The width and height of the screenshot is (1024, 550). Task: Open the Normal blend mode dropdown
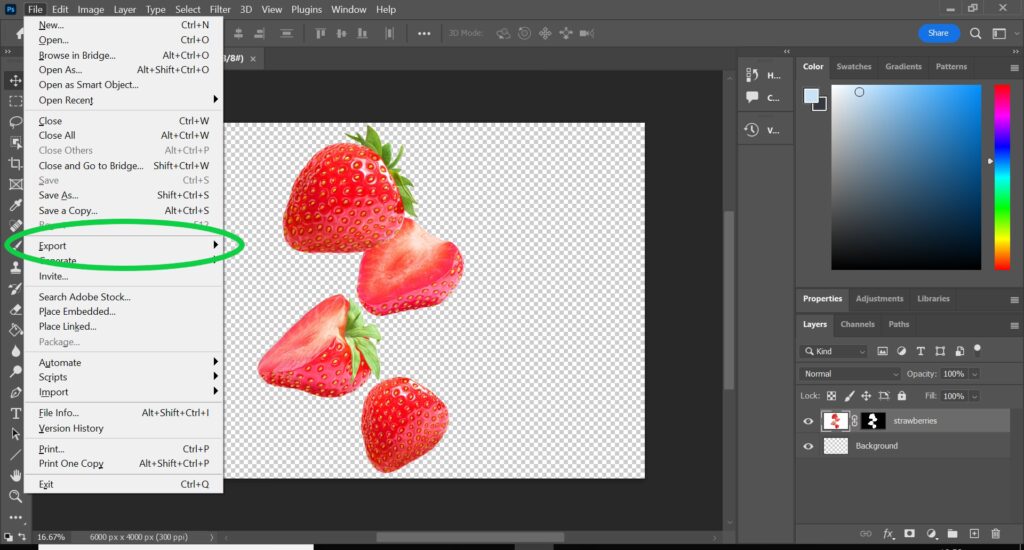tap(850, 374)
